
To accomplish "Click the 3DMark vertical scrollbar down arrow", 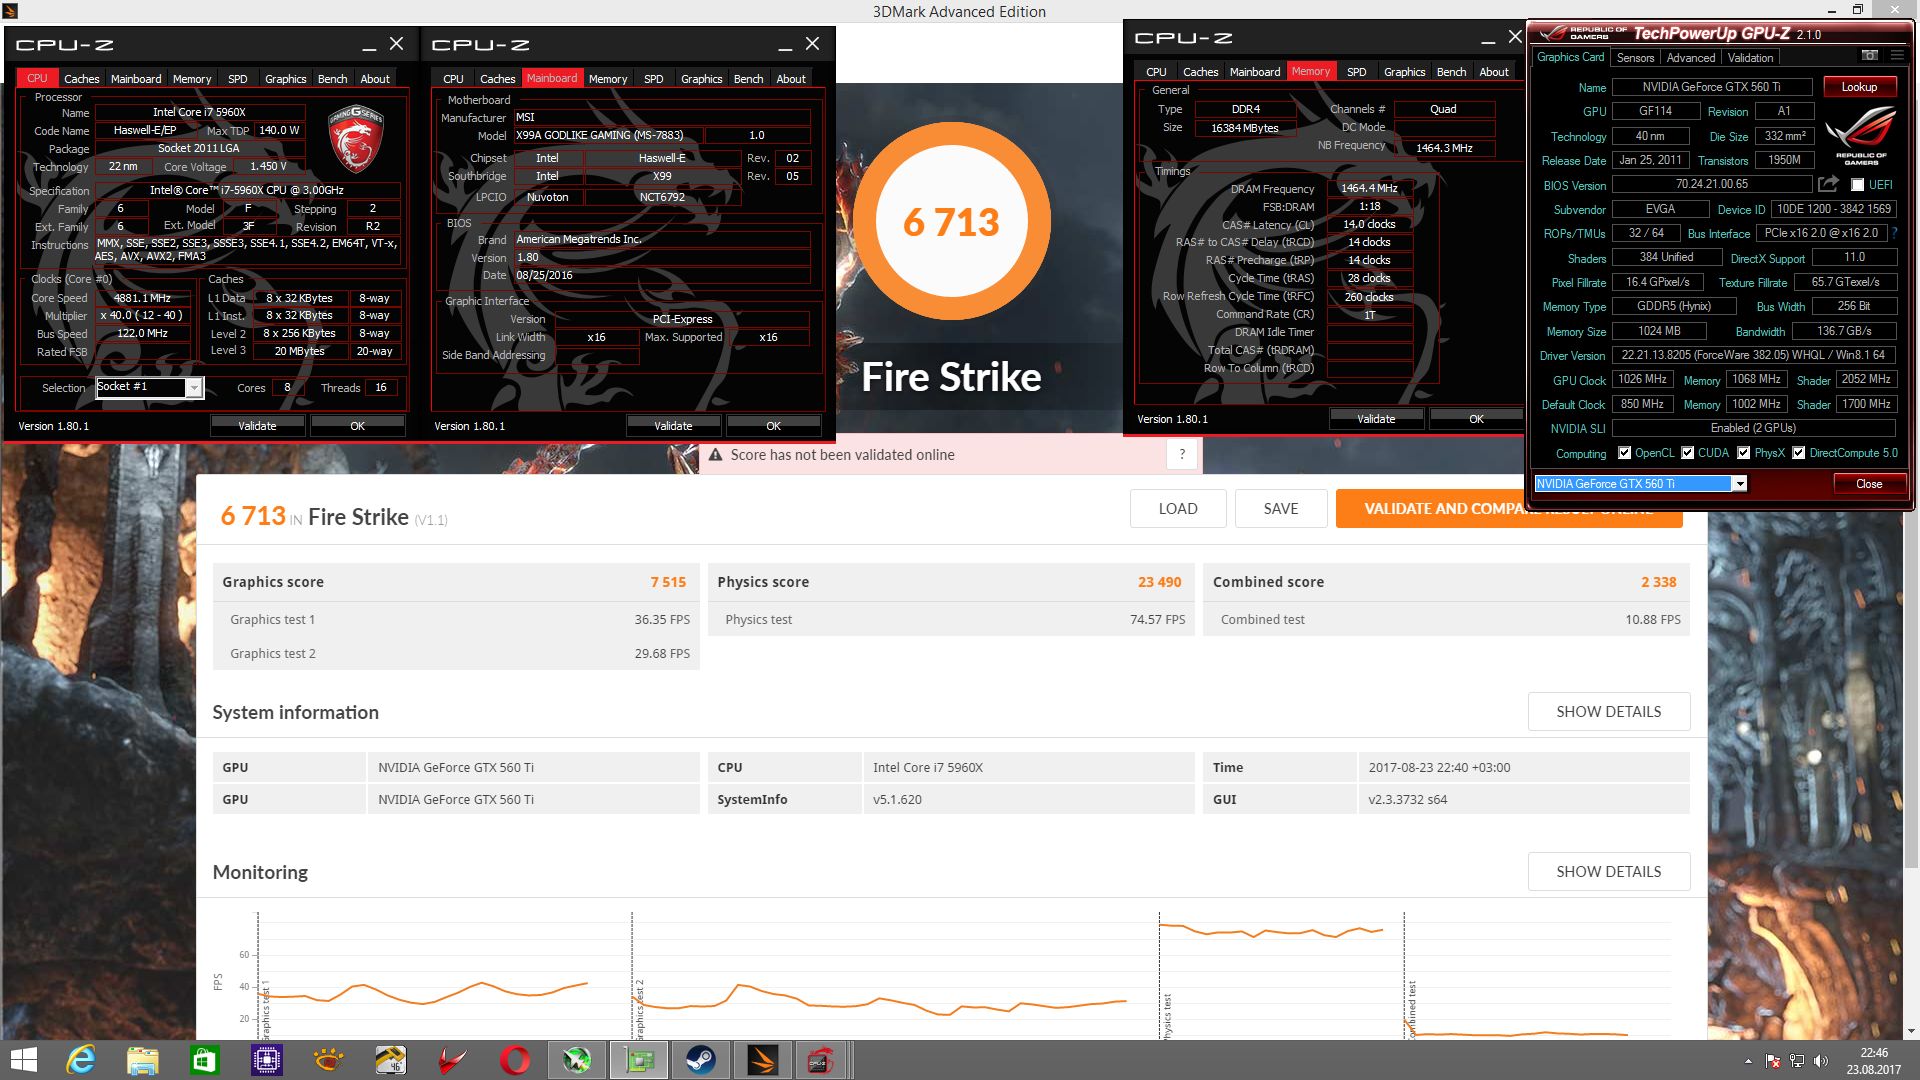I will click(1910, 1031).
